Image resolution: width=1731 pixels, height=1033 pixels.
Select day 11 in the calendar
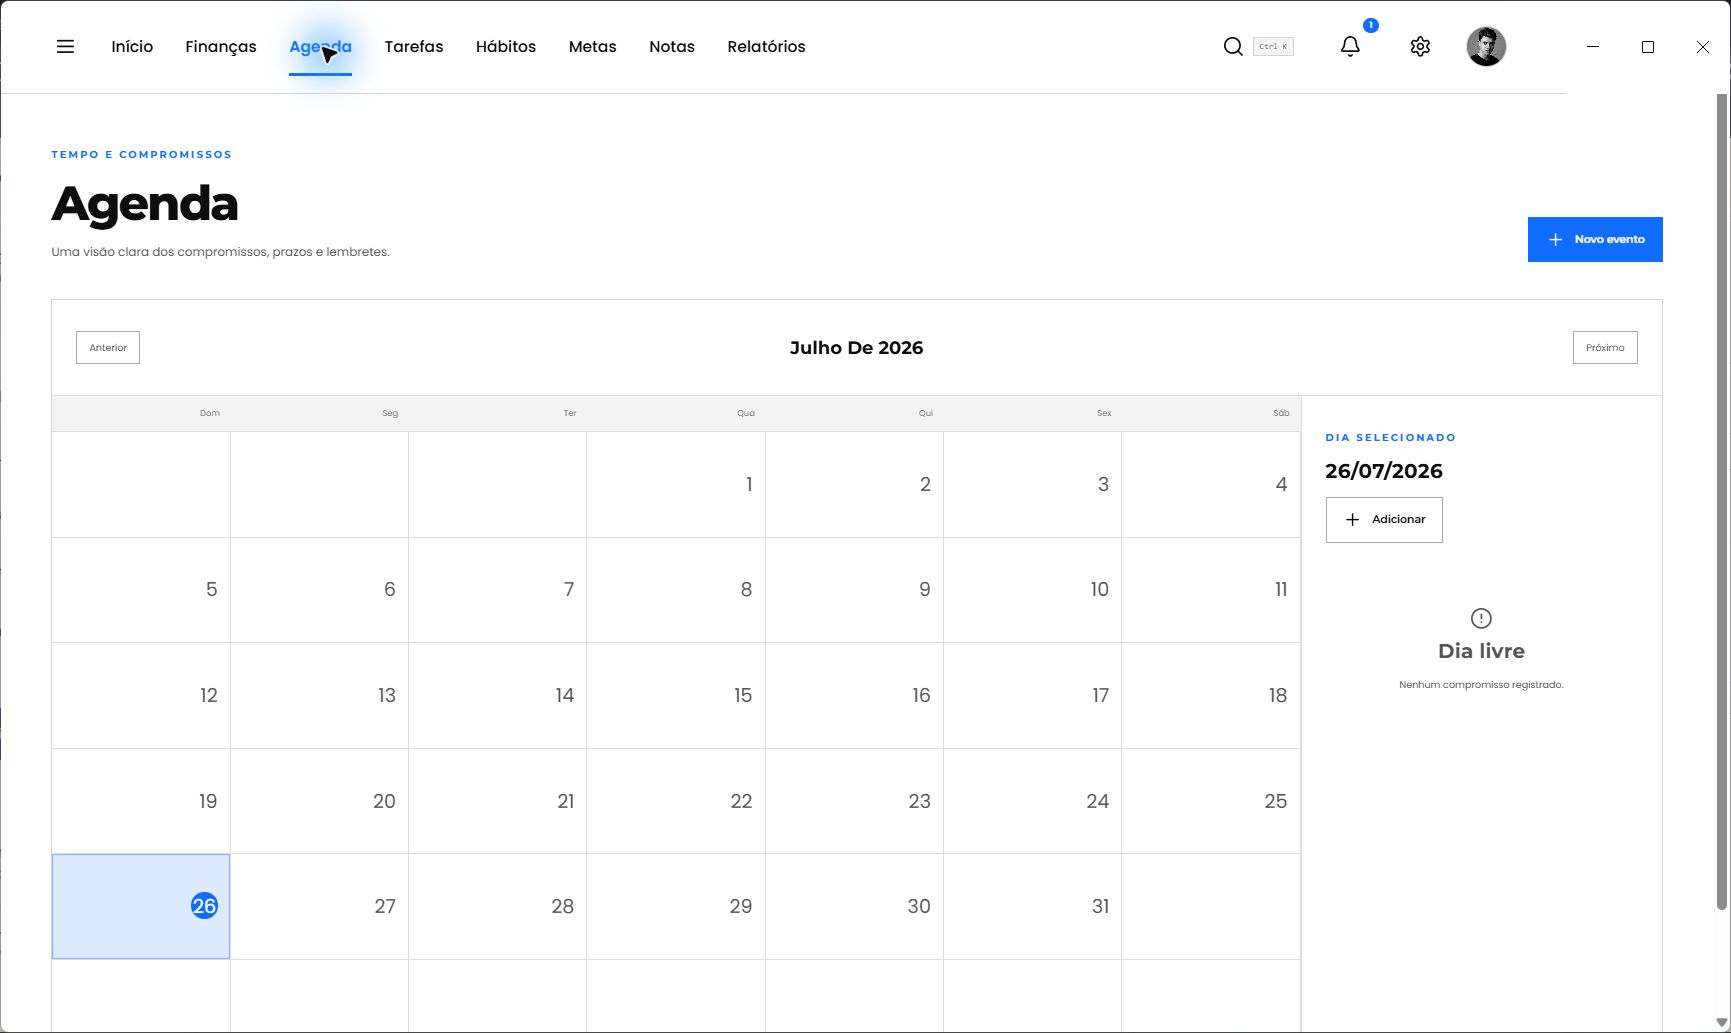(x=1211, y=590)
